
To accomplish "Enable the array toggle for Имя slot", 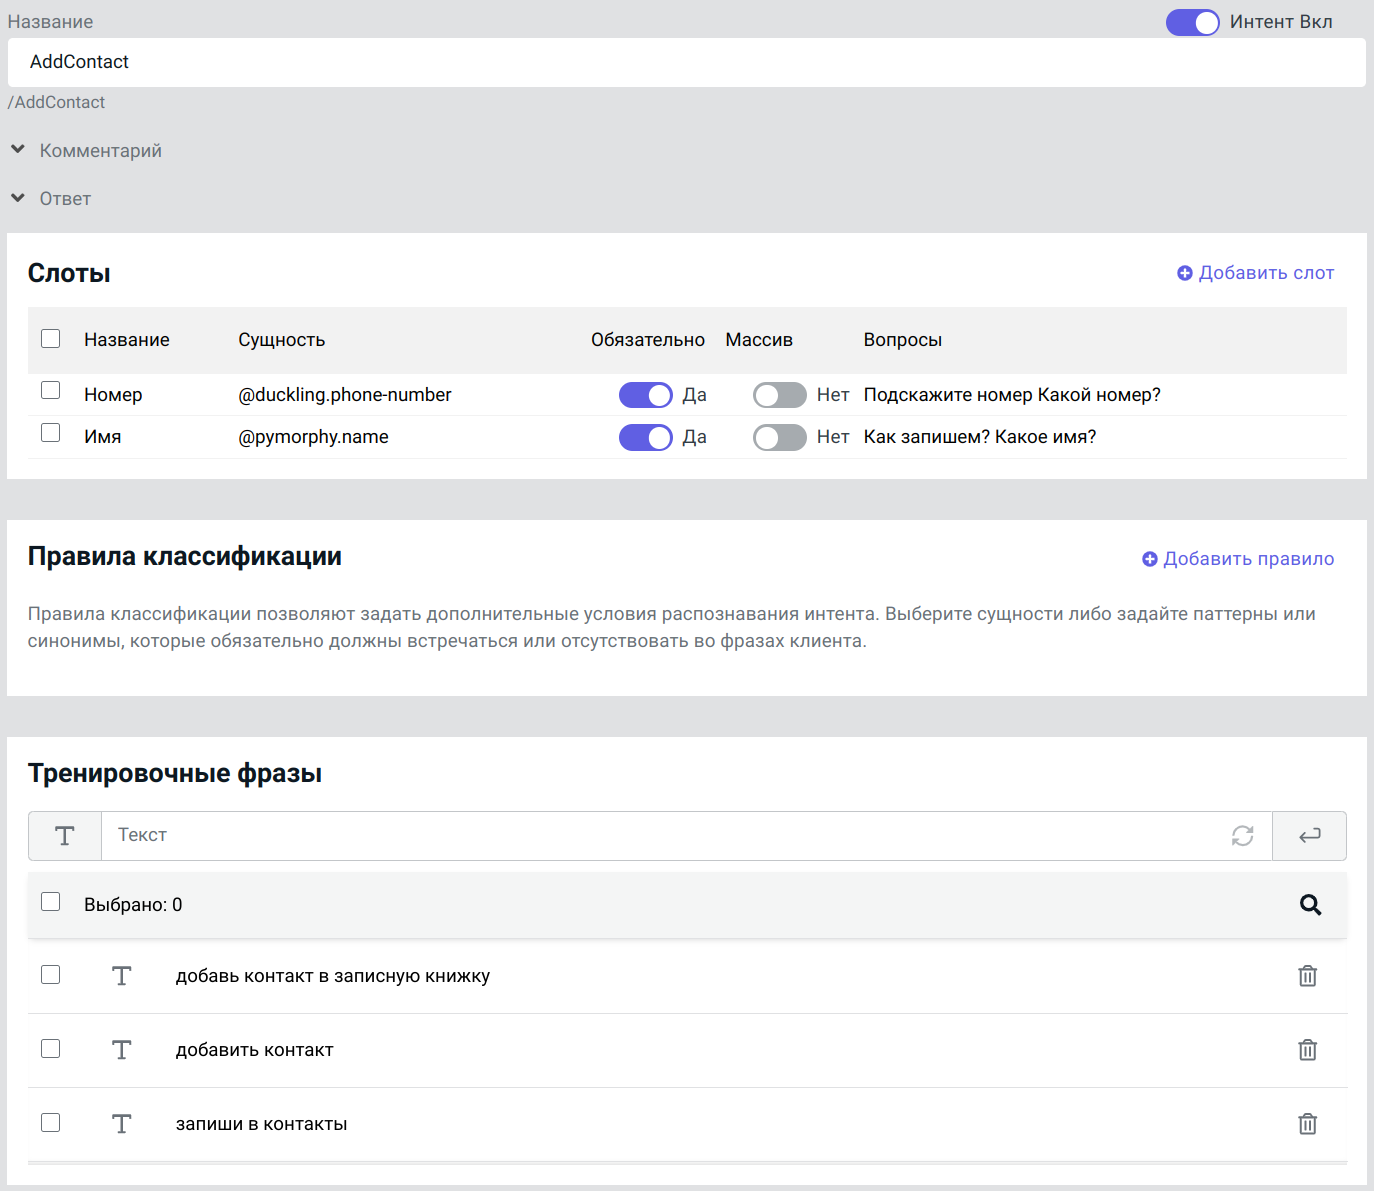I will pyautogui.click(x=779, y=437).
